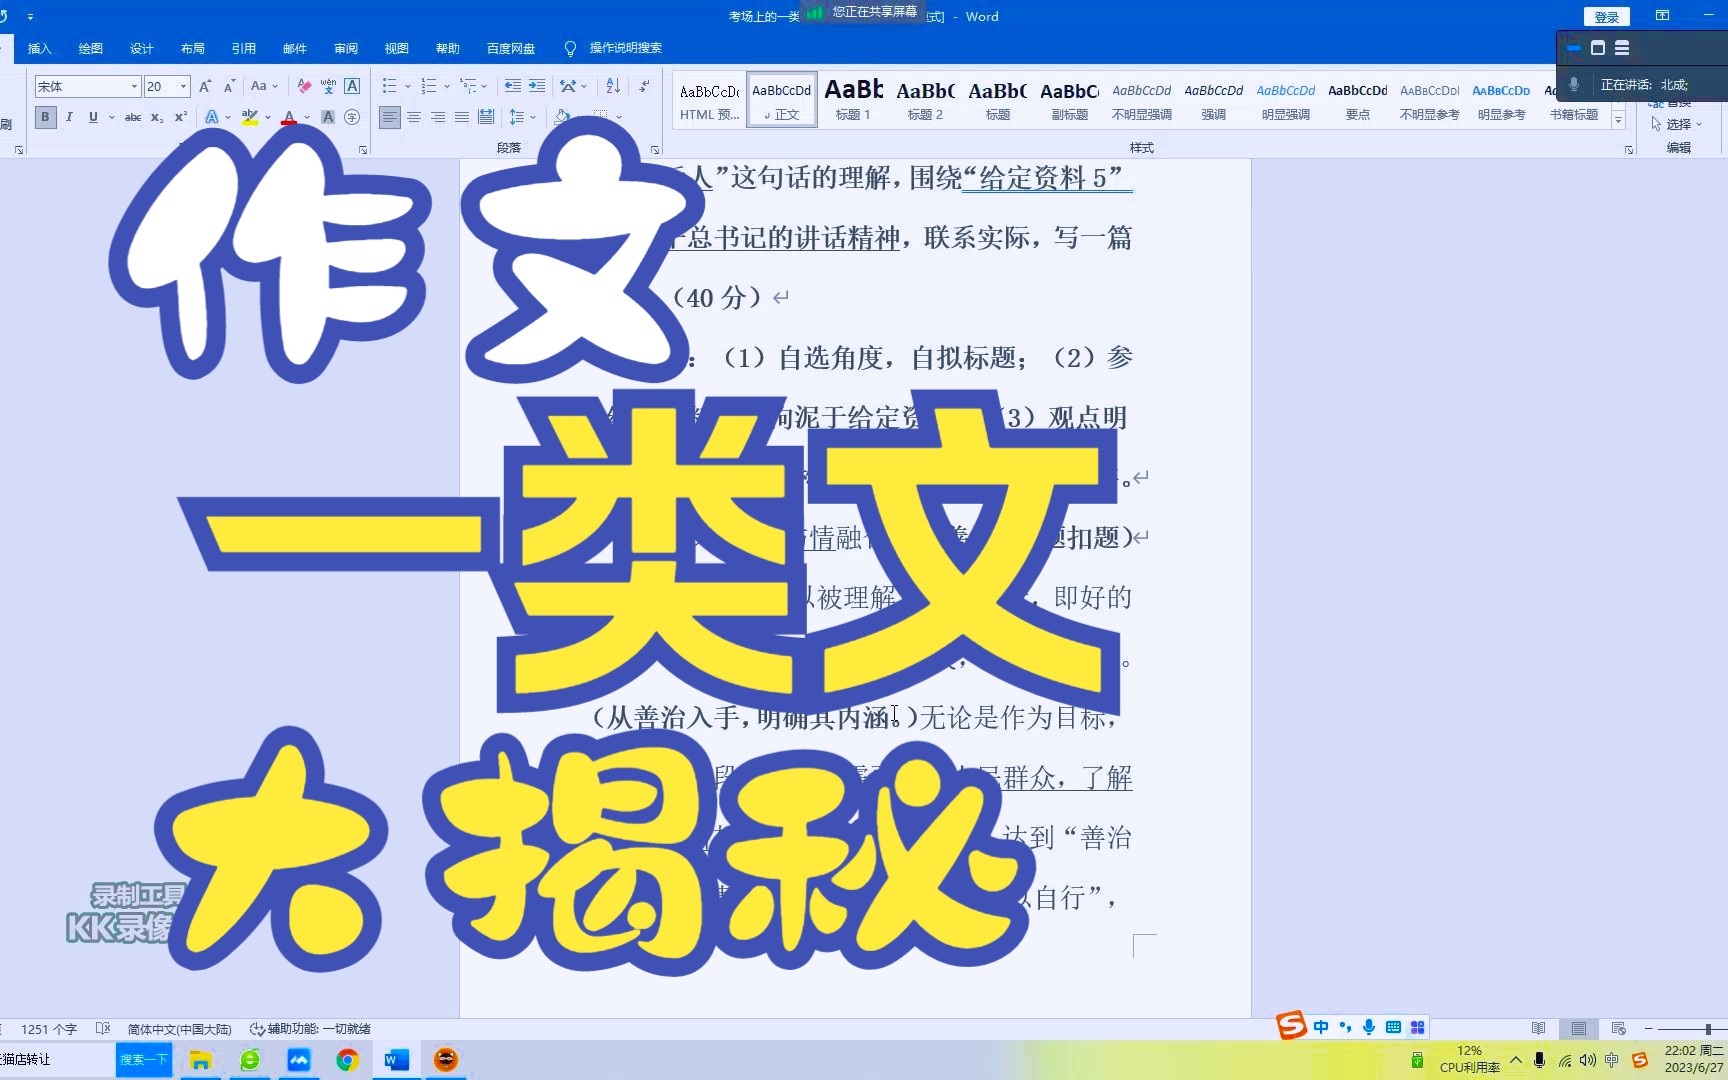
Task: Open the 引用 ribbon tab
Action: tap(243, 48)
